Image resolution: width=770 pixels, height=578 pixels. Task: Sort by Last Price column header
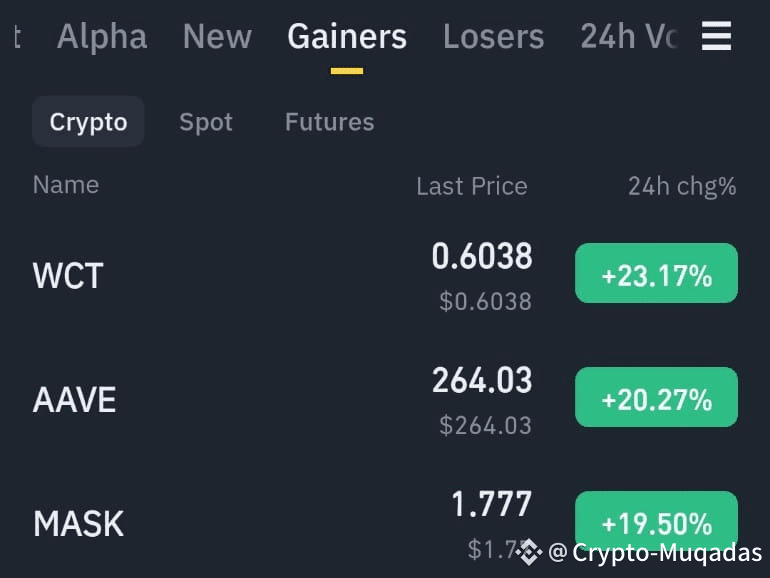coord(472,186)
